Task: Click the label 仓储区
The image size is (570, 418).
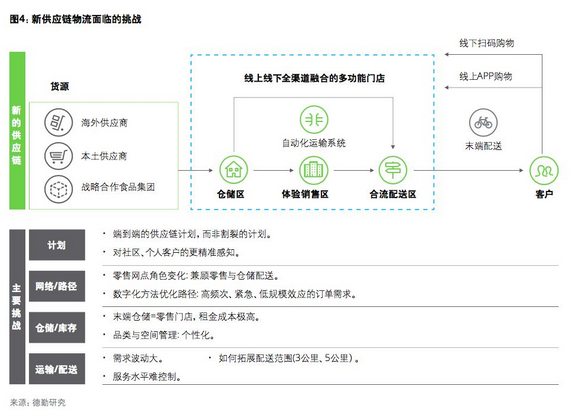Action: pyautogui.click(x=231, y=194)
